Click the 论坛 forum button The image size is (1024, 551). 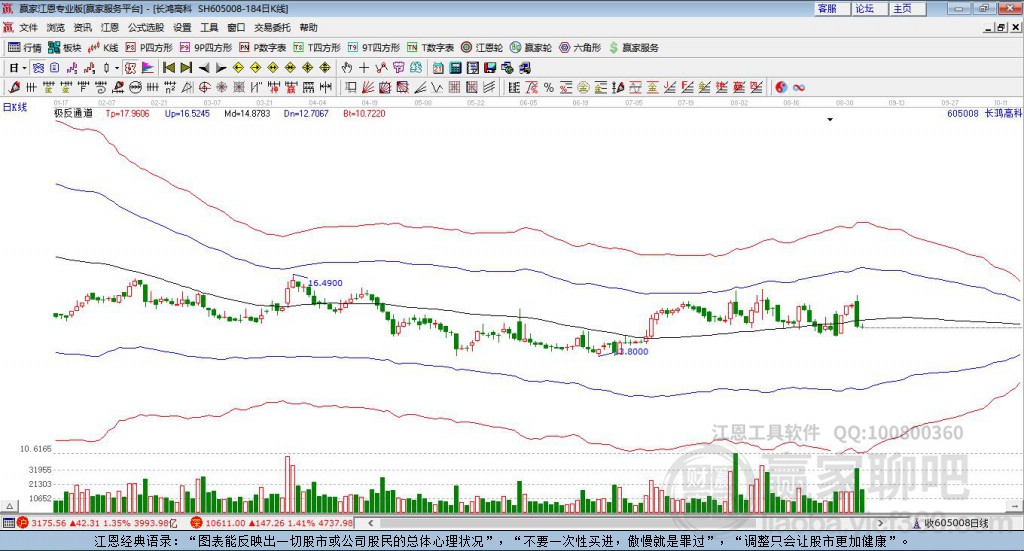(869, 8)
